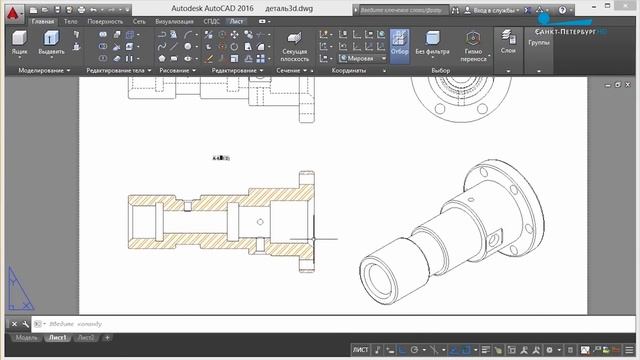Select the rotate tool in Редактирование panel
The image size is (640, 360).
(235, 47)
